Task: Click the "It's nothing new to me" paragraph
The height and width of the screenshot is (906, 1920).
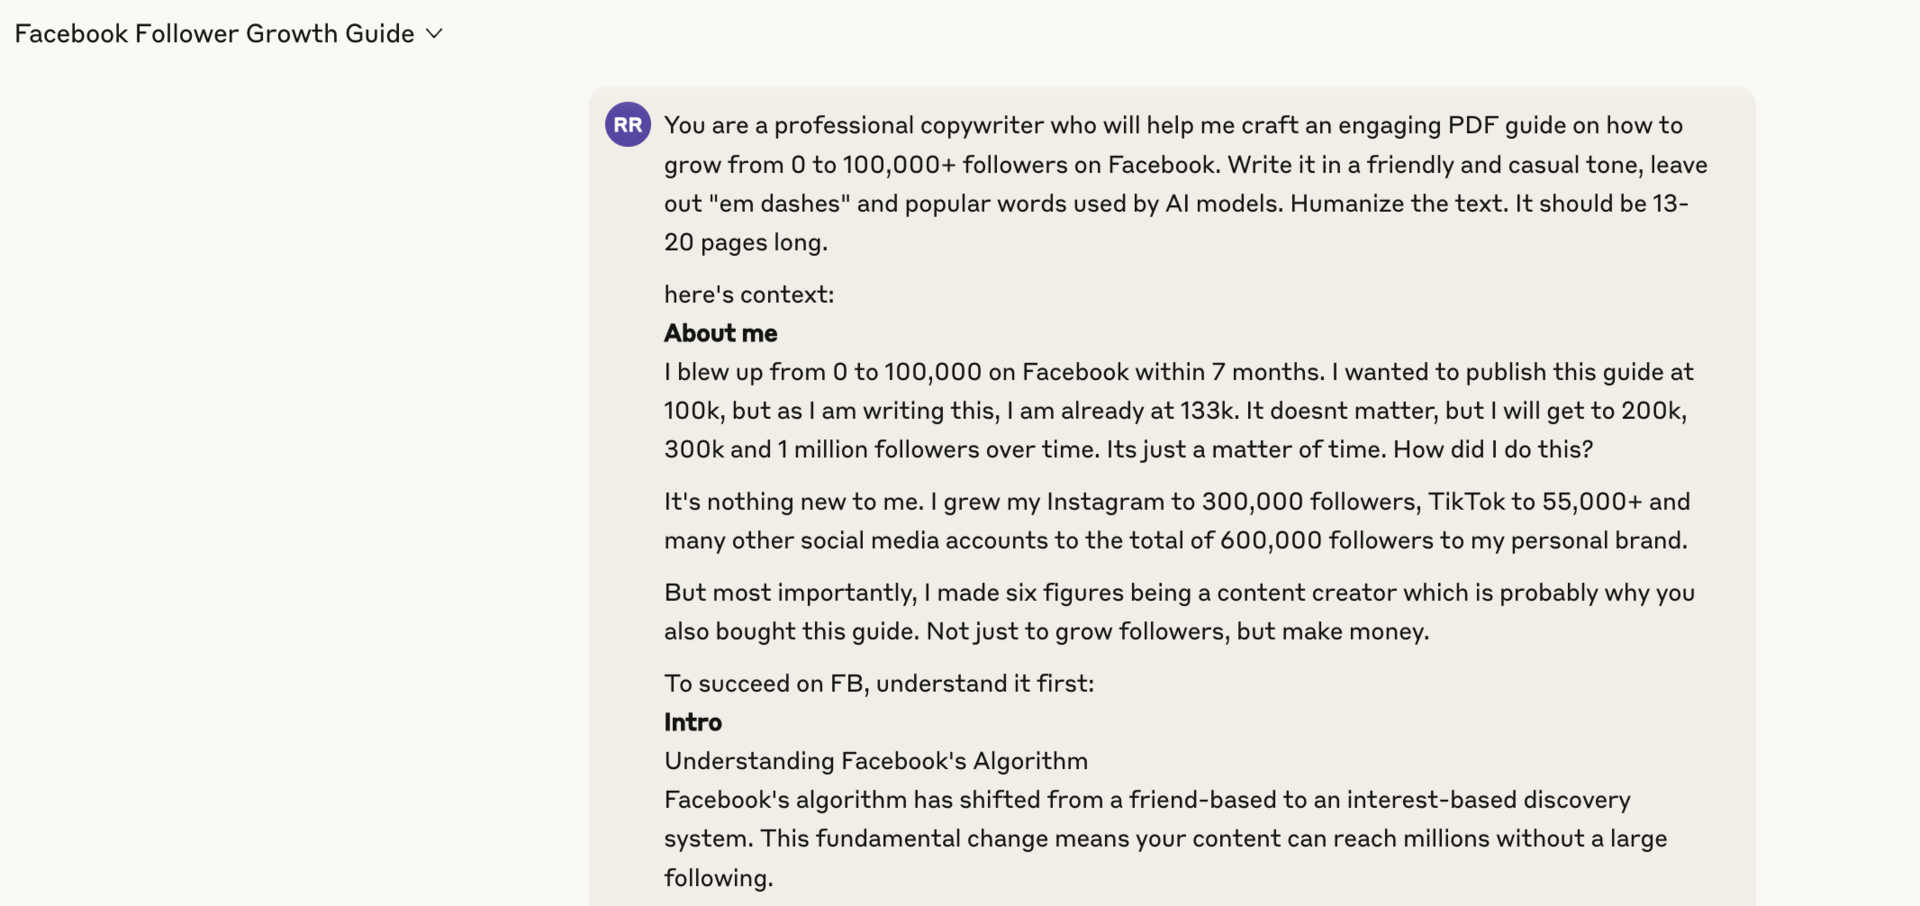Action: (x=1177, y=520)
